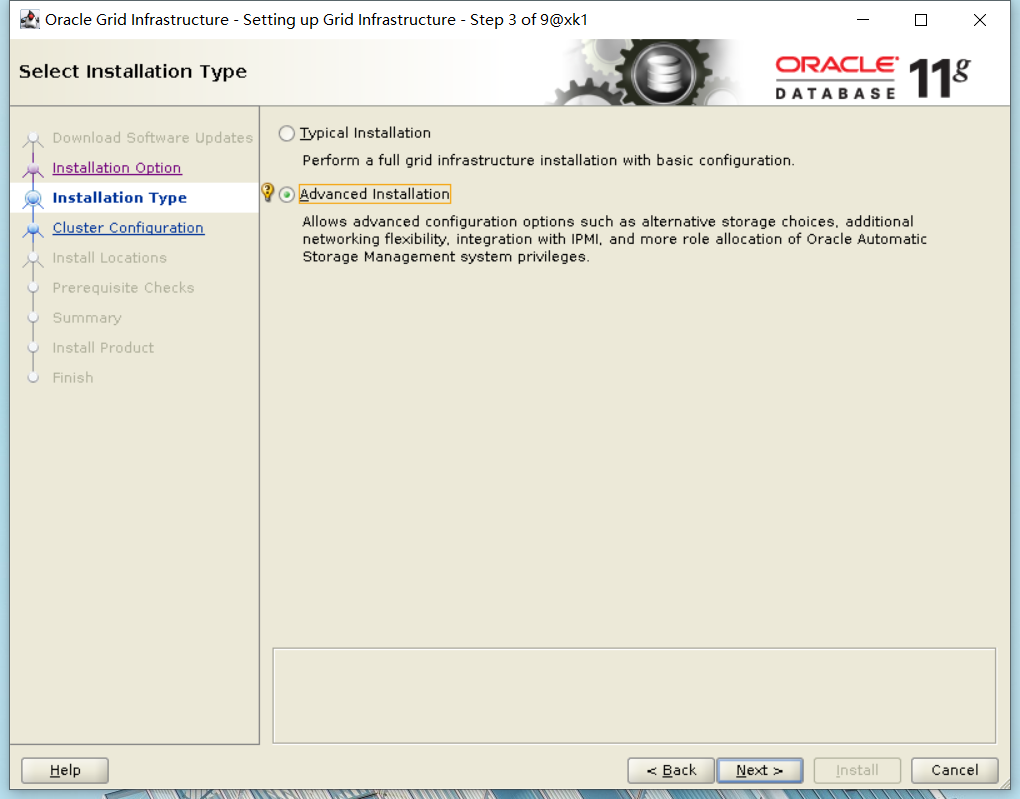
Task: Click the Back button
Action: point(671,770)
